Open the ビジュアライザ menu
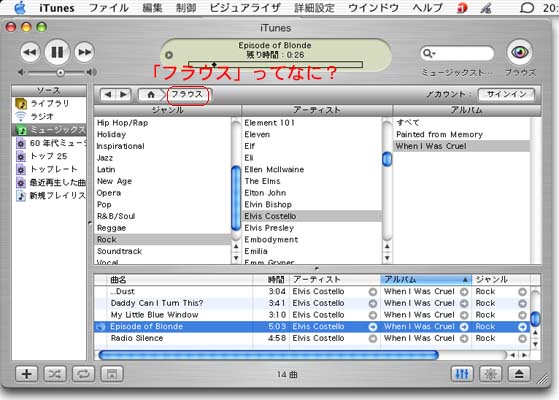The width and height of the screenshot is (559, 400). 245,8
